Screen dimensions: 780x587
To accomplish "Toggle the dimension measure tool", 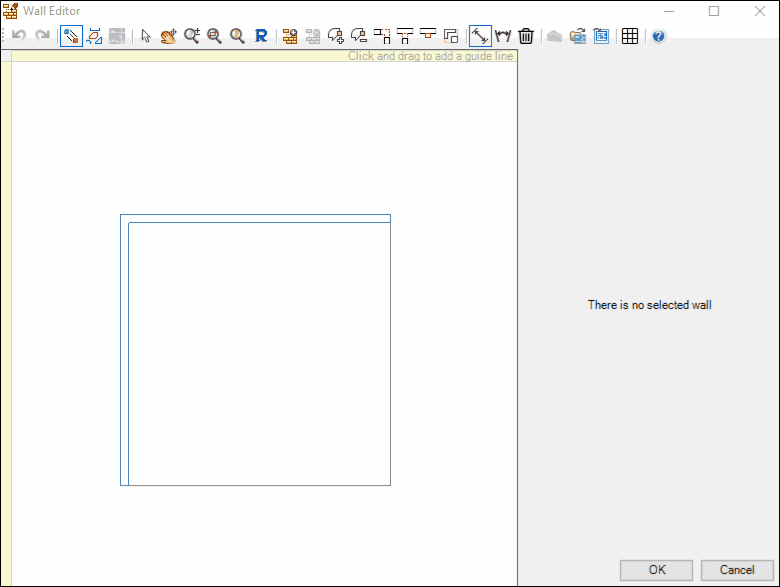I will 480,36.
